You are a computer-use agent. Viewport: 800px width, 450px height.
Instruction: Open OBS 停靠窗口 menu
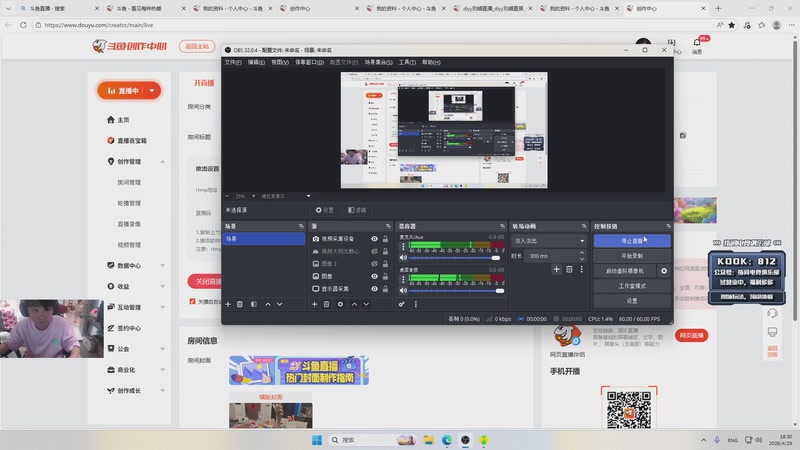click(x=309, y=62)
